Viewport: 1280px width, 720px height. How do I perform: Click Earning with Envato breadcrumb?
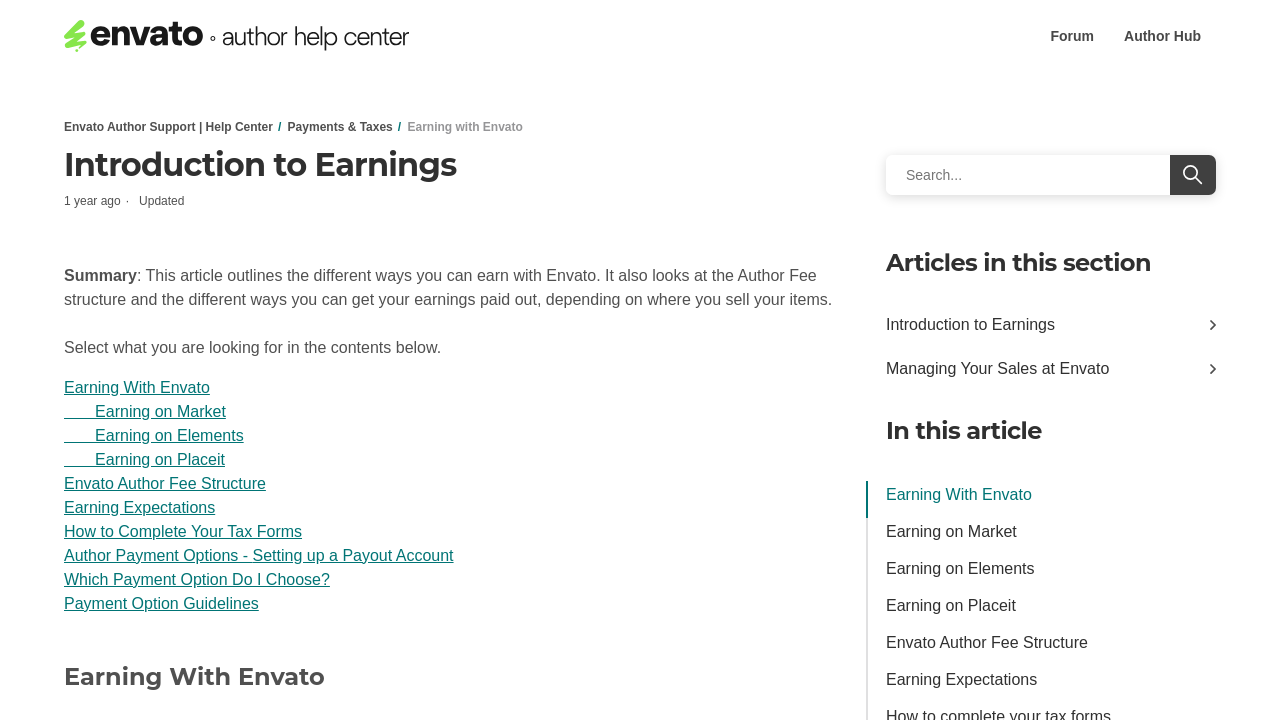tap(465, 127)
